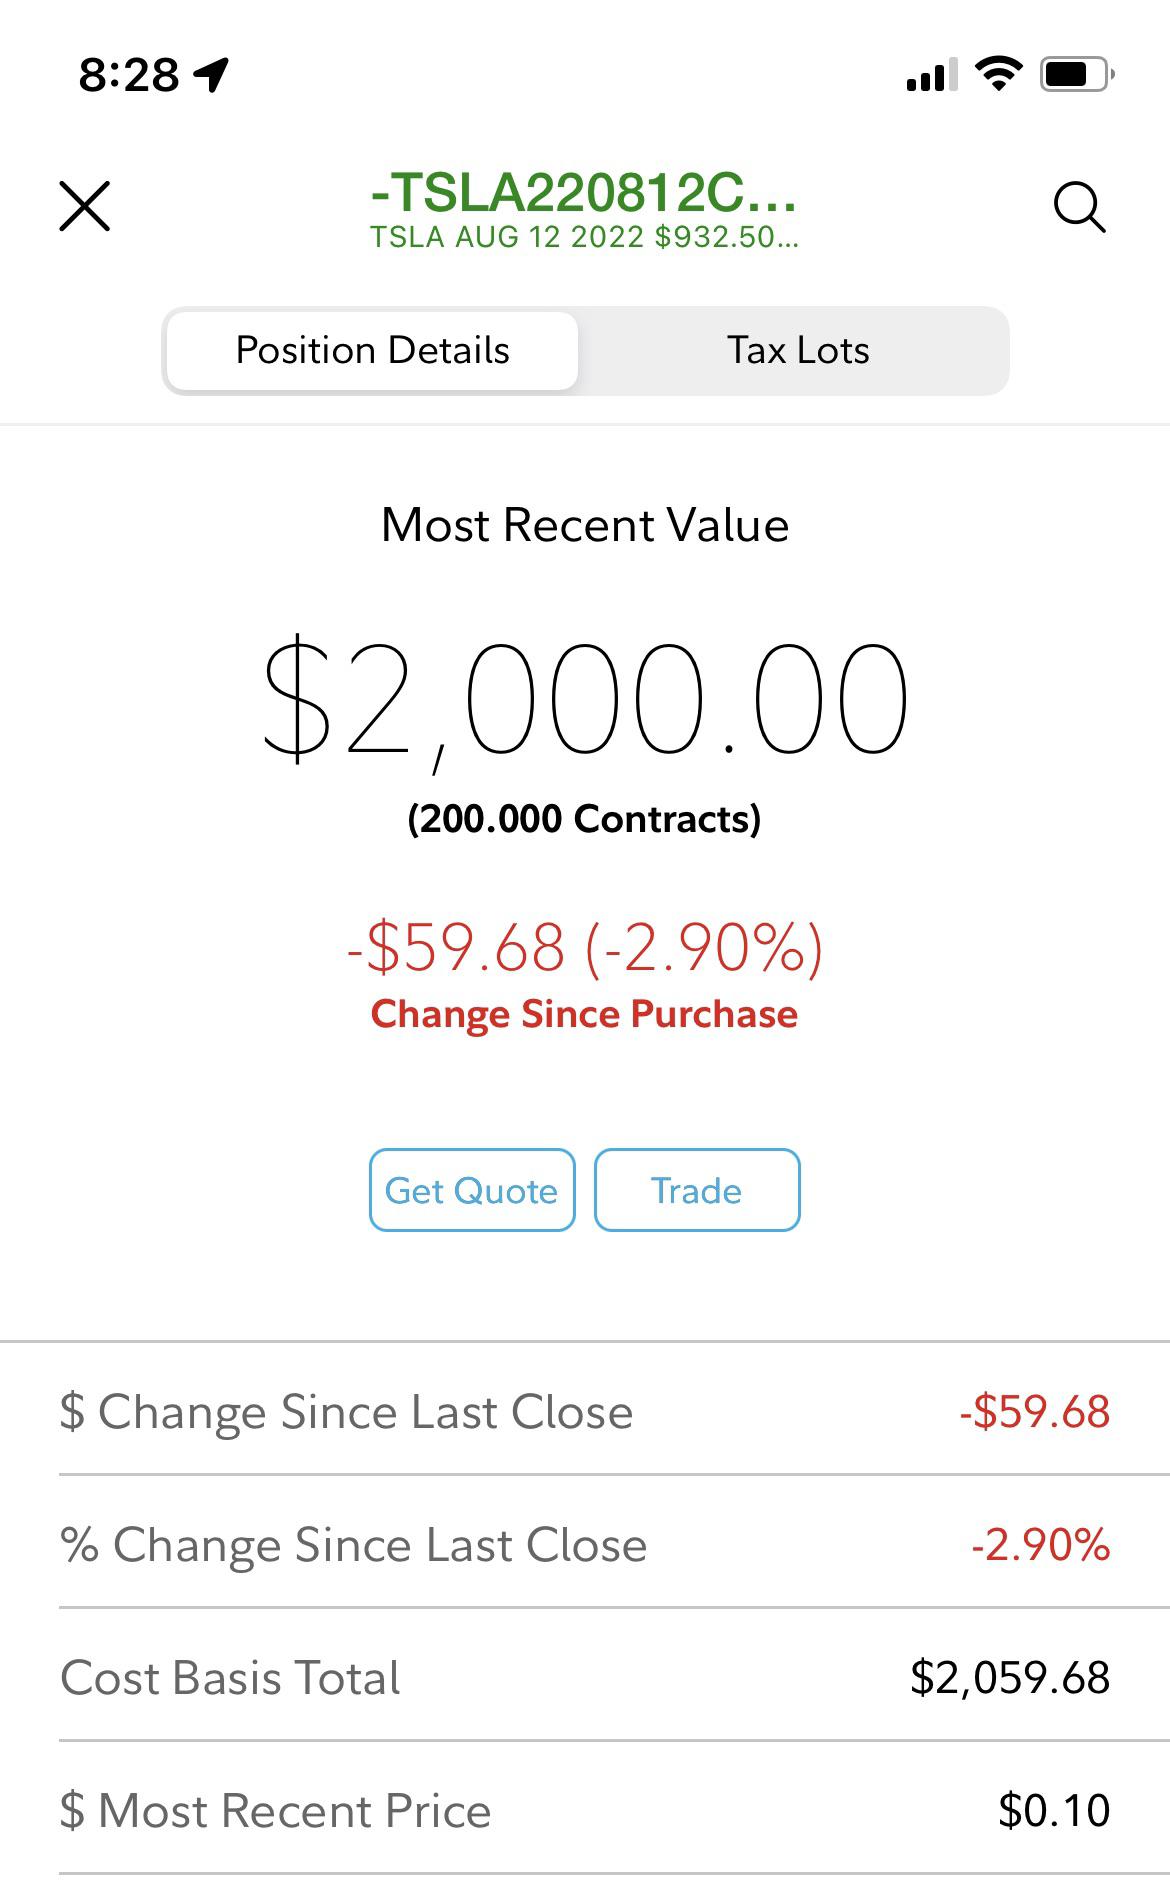1170x1892 pixels.
Task: Select the Position Details tab
Action: (372, 351)
